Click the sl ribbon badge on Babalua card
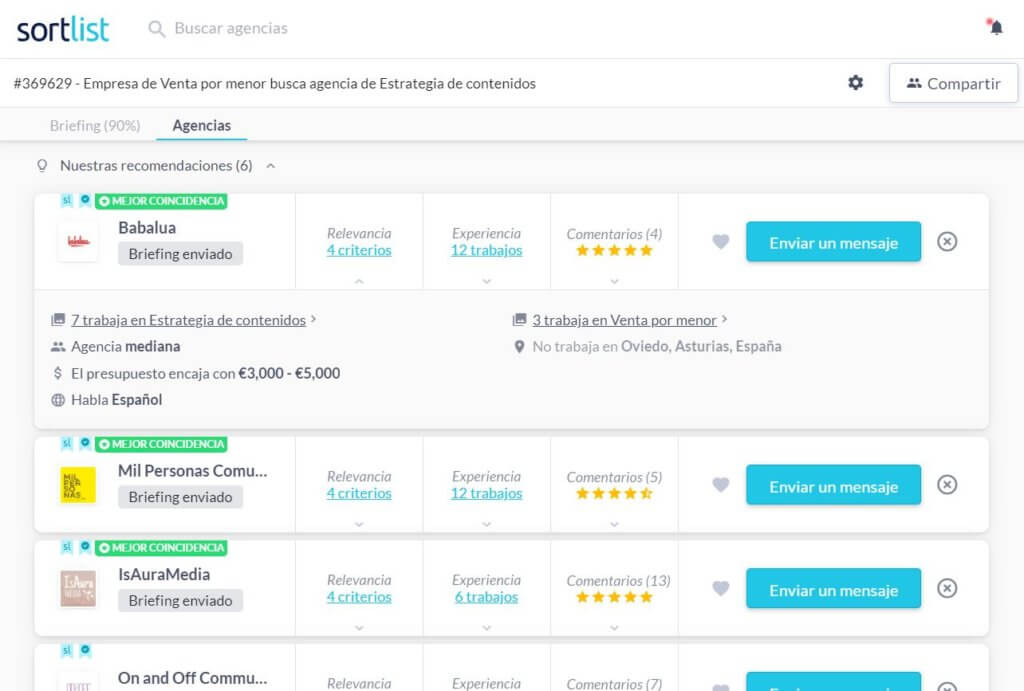Image resolution: width=1024 pixels, height=691 pixels. tap(67, 201)
